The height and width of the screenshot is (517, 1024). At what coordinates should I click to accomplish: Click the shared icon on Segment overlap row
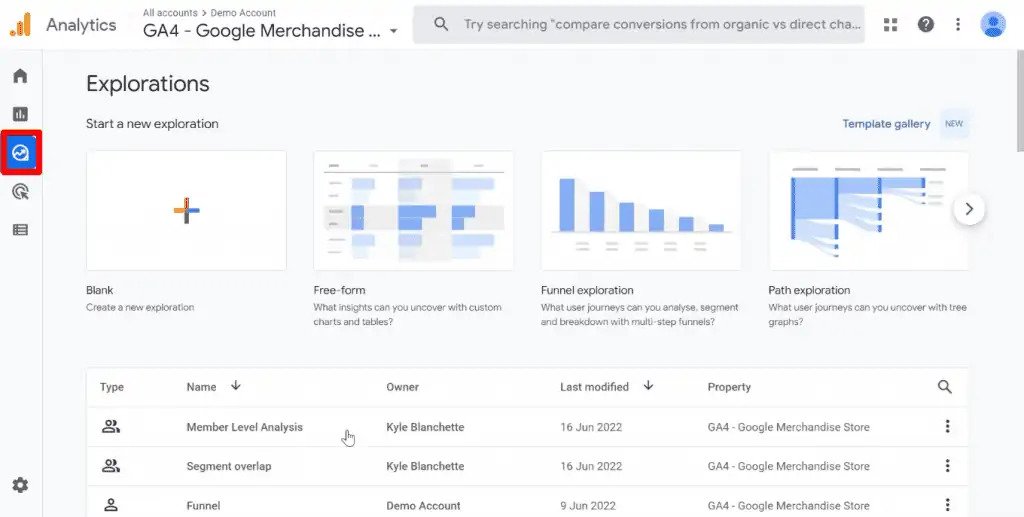point(111,466)
